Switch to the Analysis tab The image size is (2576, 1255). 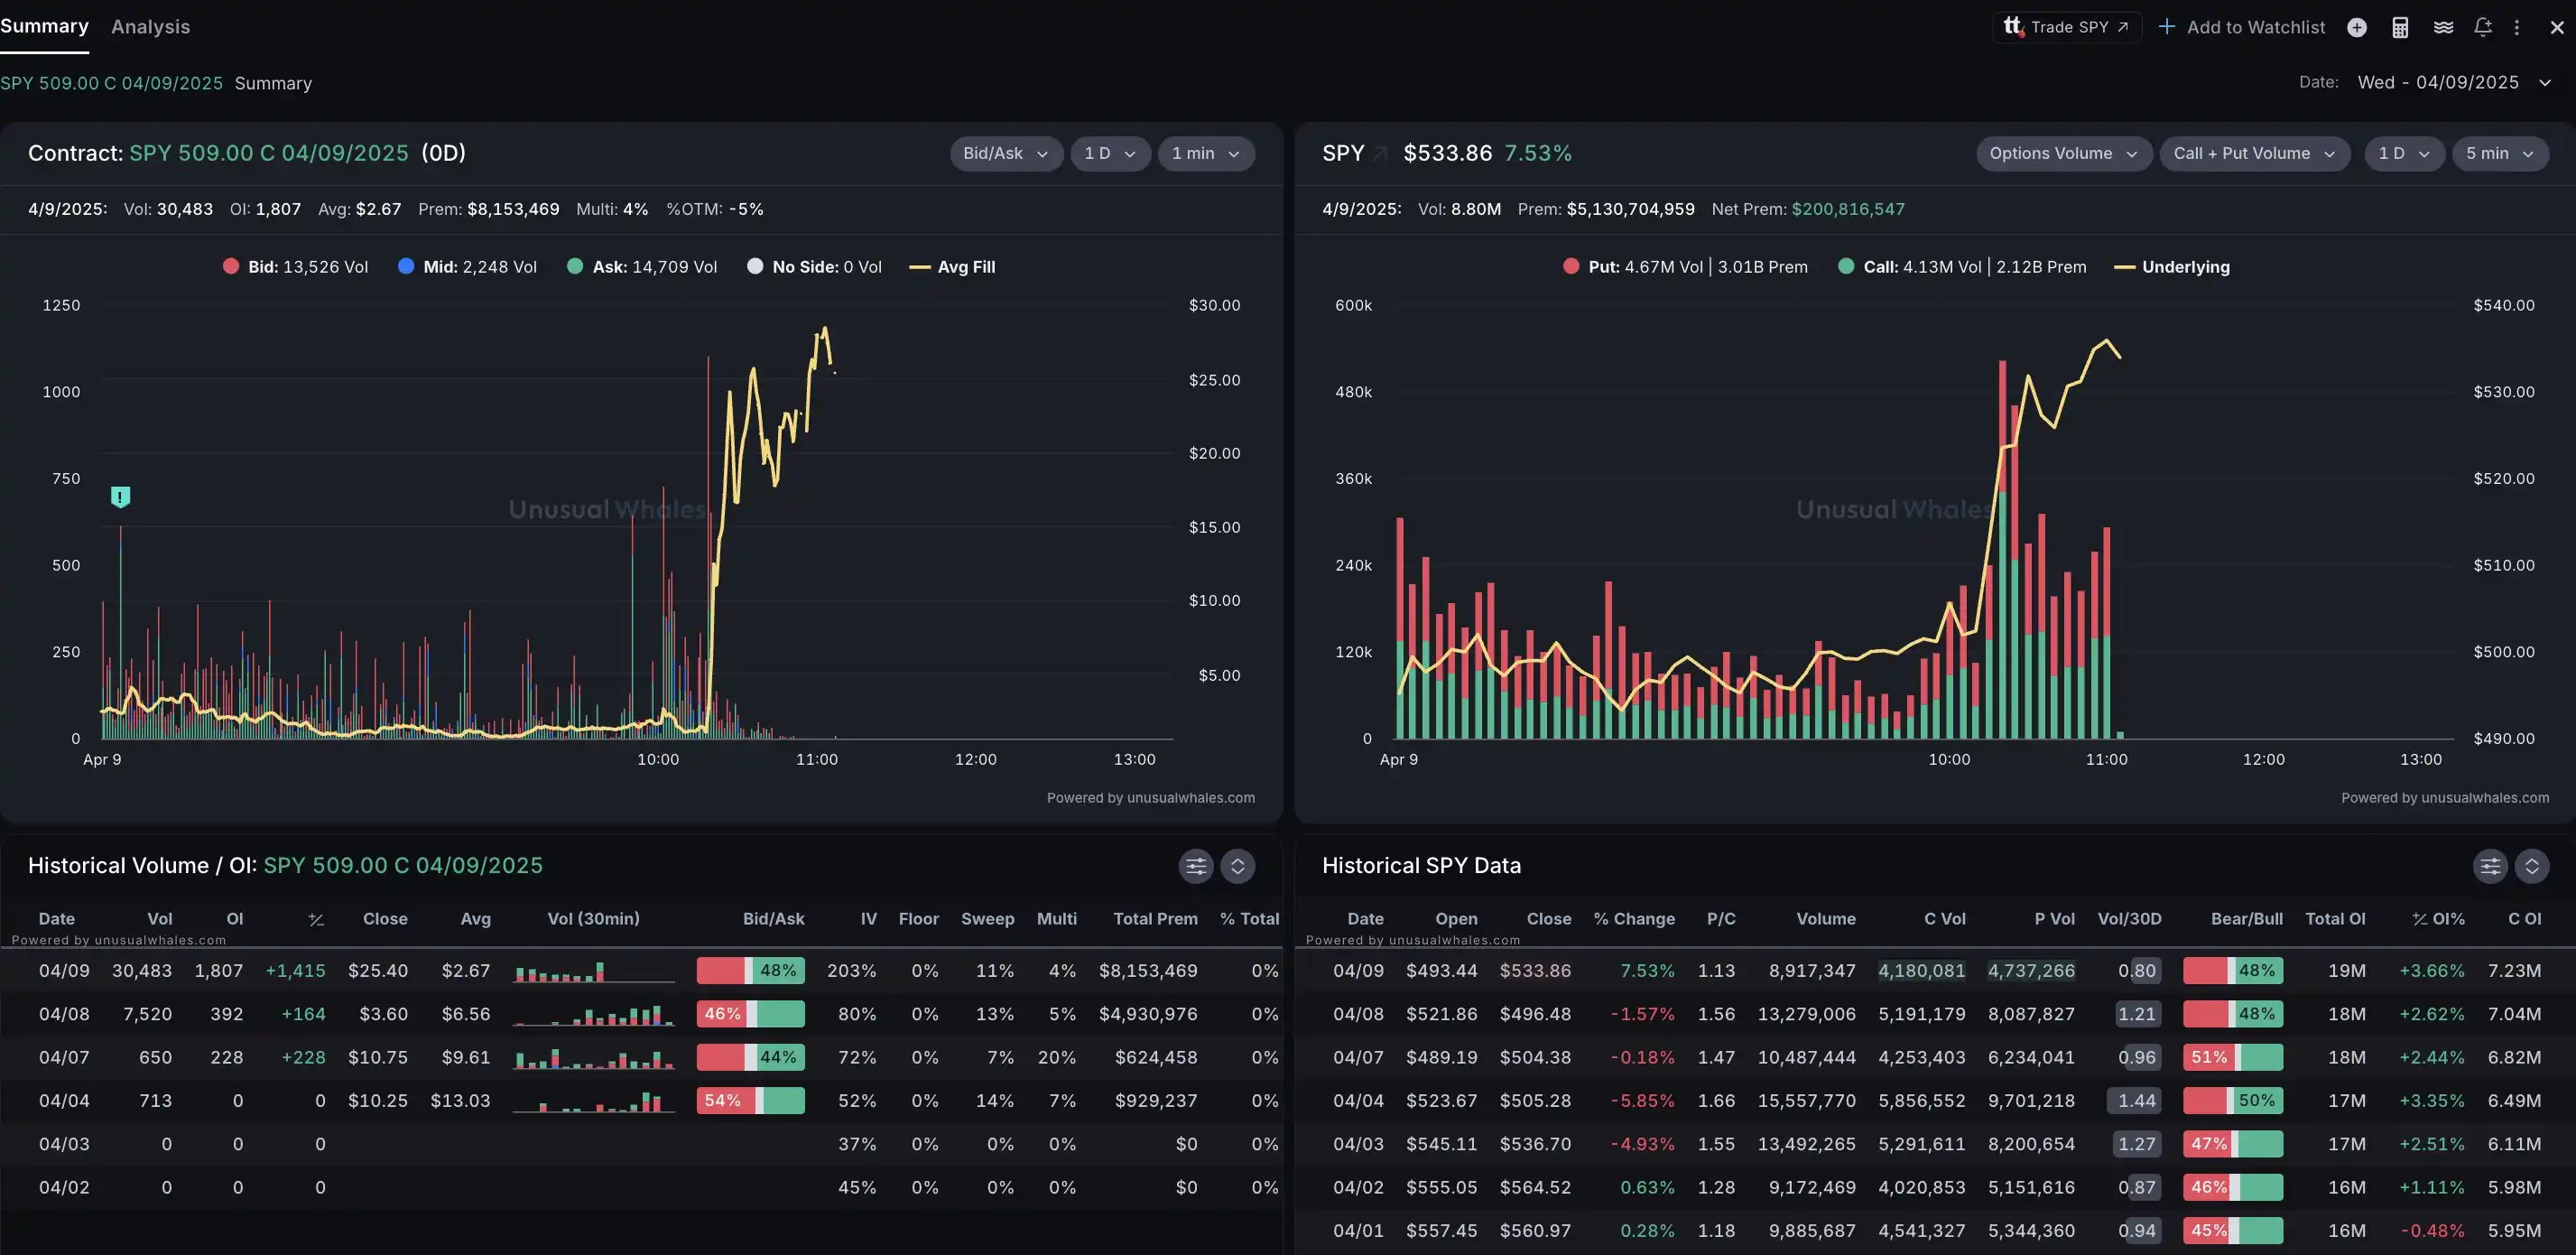click(150, 27)
